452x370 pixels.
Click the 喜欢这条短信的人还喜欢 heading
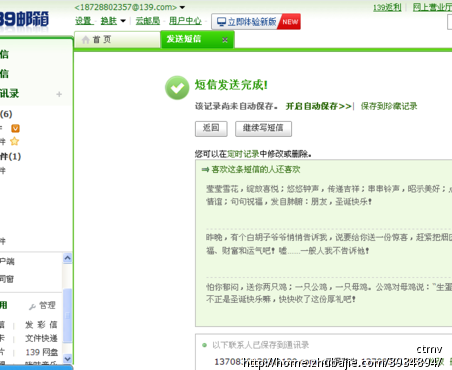click(256, 169)
